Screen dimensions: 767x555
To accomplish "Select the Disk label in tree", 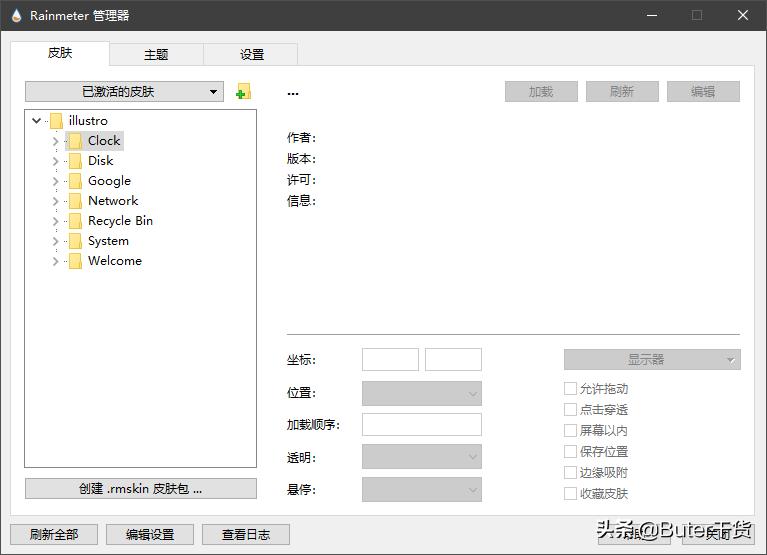I will coord(101,161).
